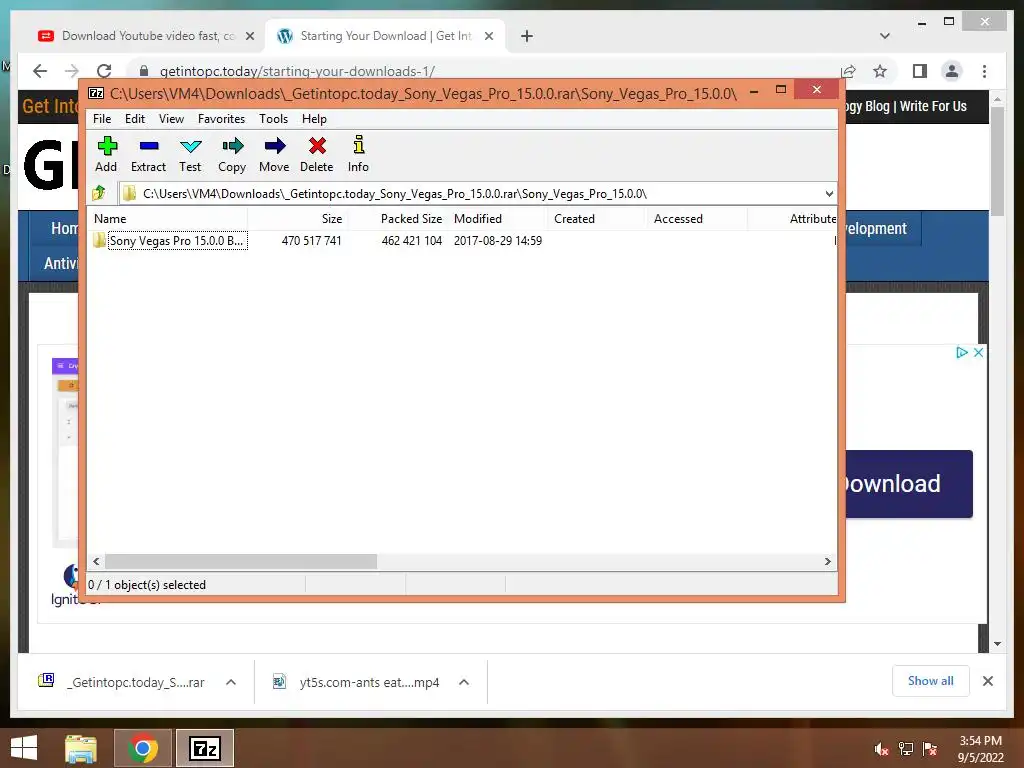Click the muted volume tray icon
1024x768 pixels.
[882, 749]
